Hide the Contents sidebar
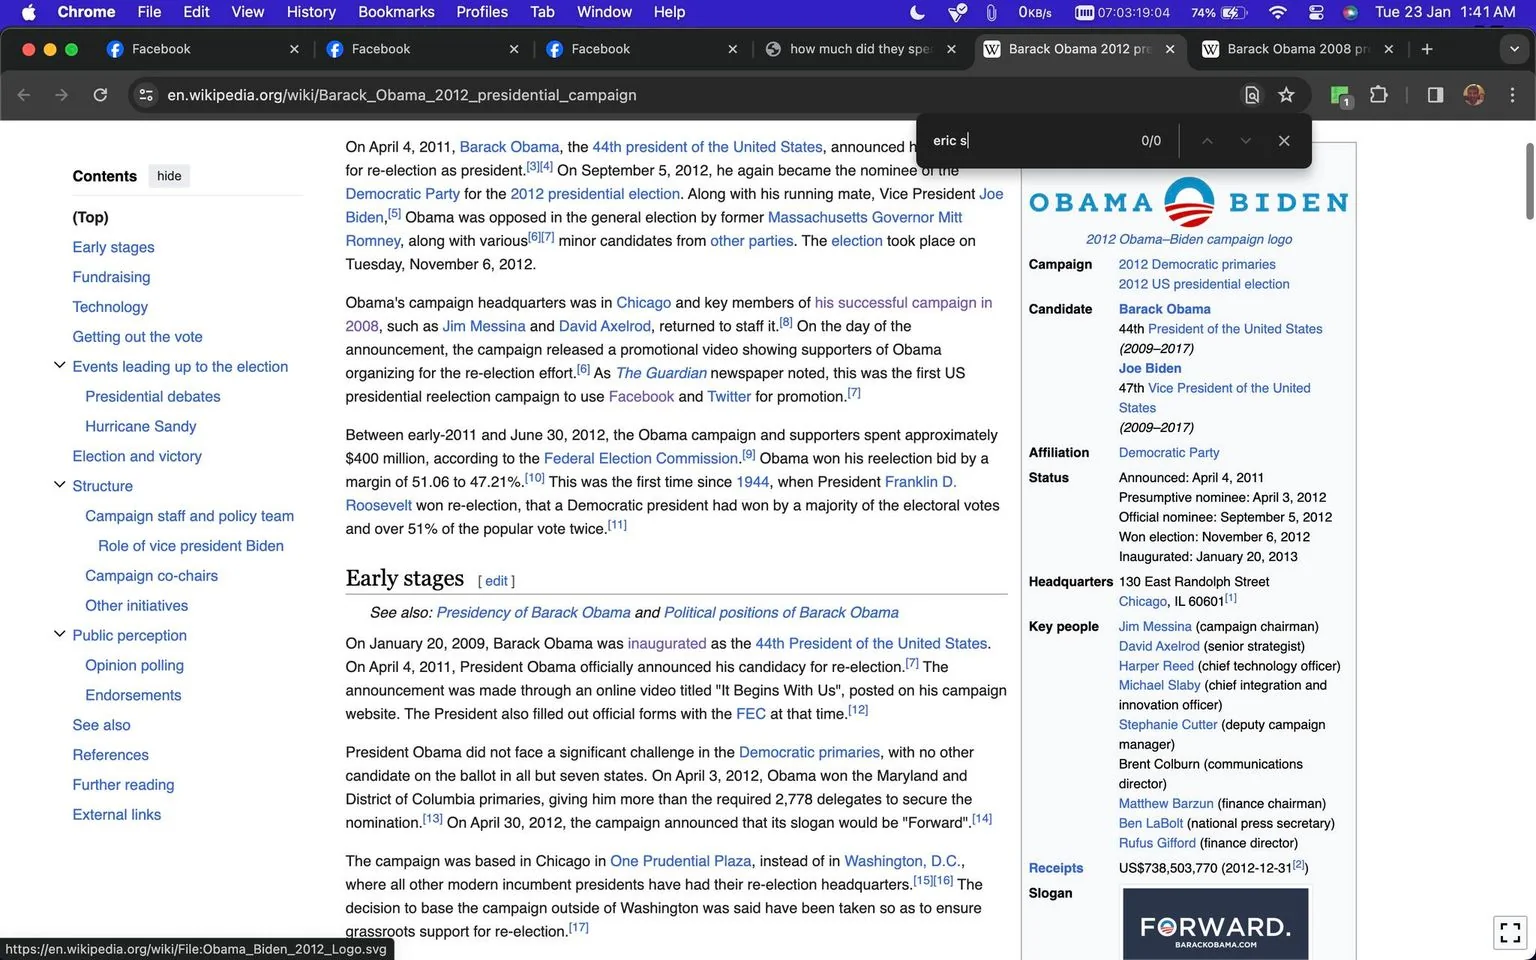 coord(169,176)
